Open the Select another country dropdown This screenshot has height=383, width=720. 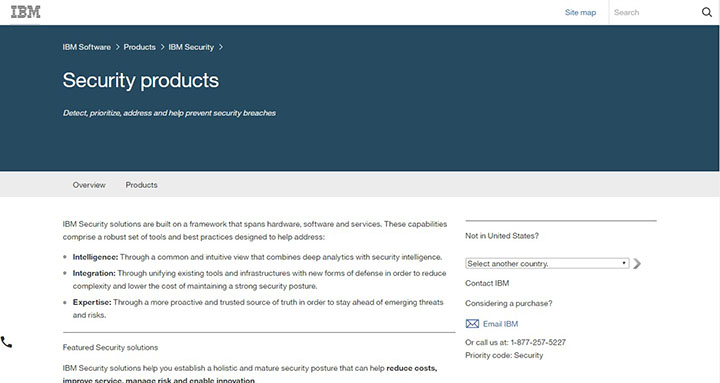[547, 264]
